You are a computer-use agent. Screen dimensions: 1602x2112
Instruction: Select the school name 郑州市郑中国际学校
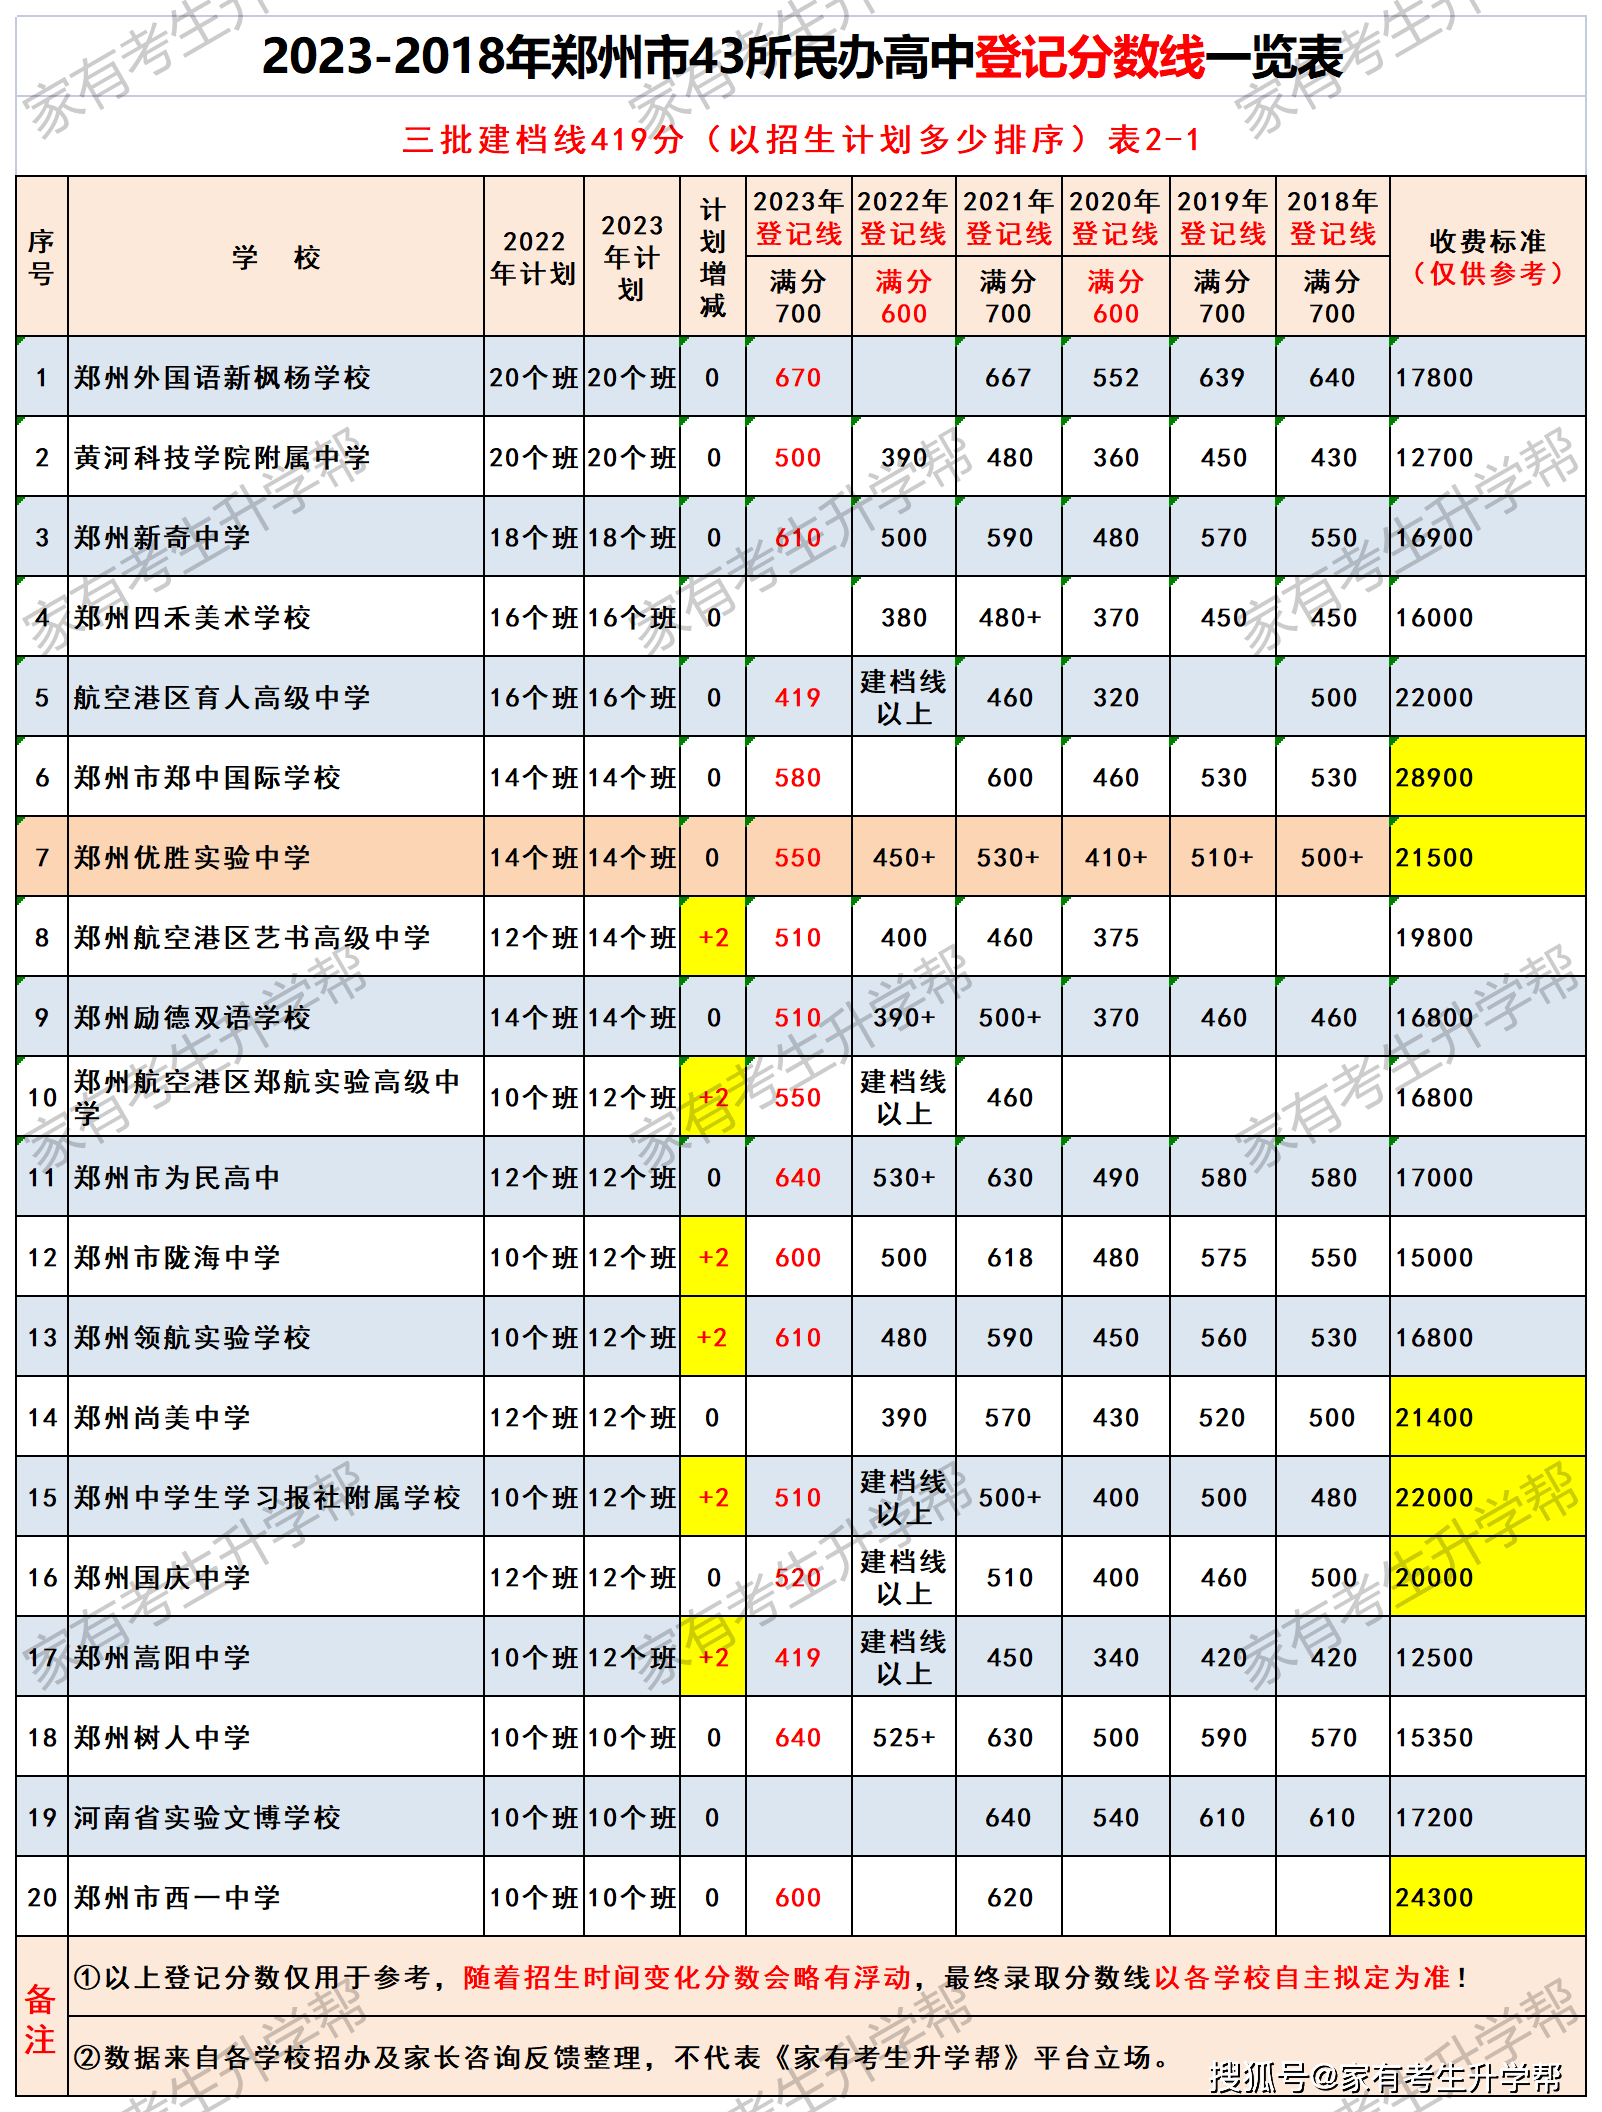coord(207,778)
